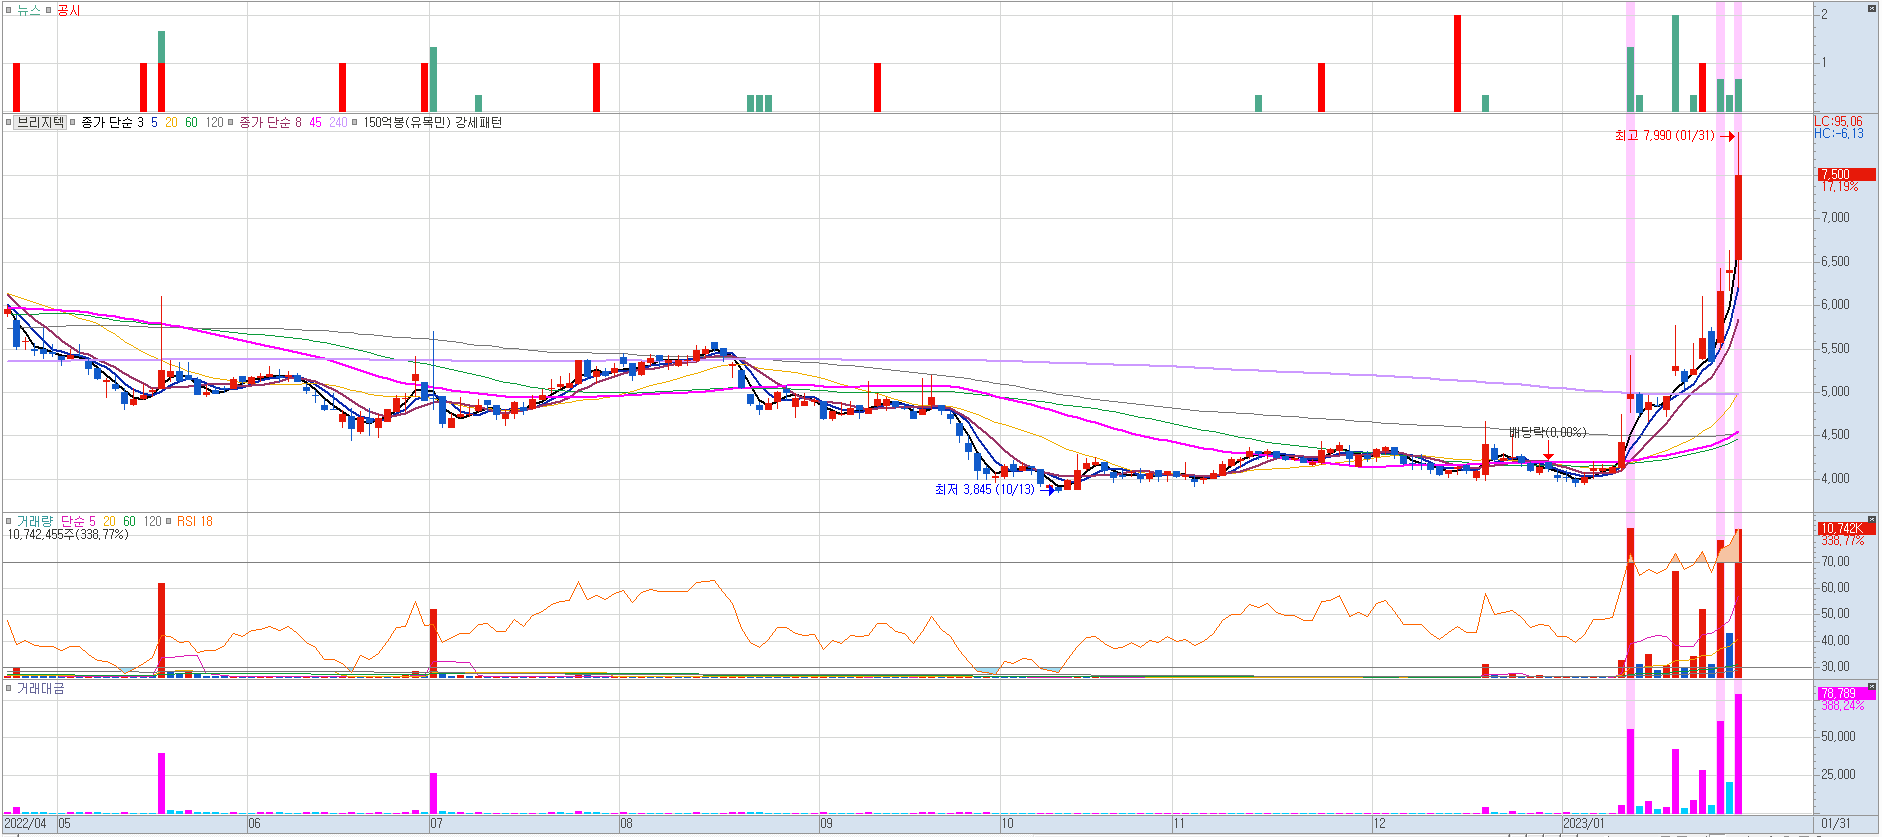The width and height of the screenshot is (1882, 837).
Task: Close the volume/RSI panel with its X icon
Action: click(1872, 519)
